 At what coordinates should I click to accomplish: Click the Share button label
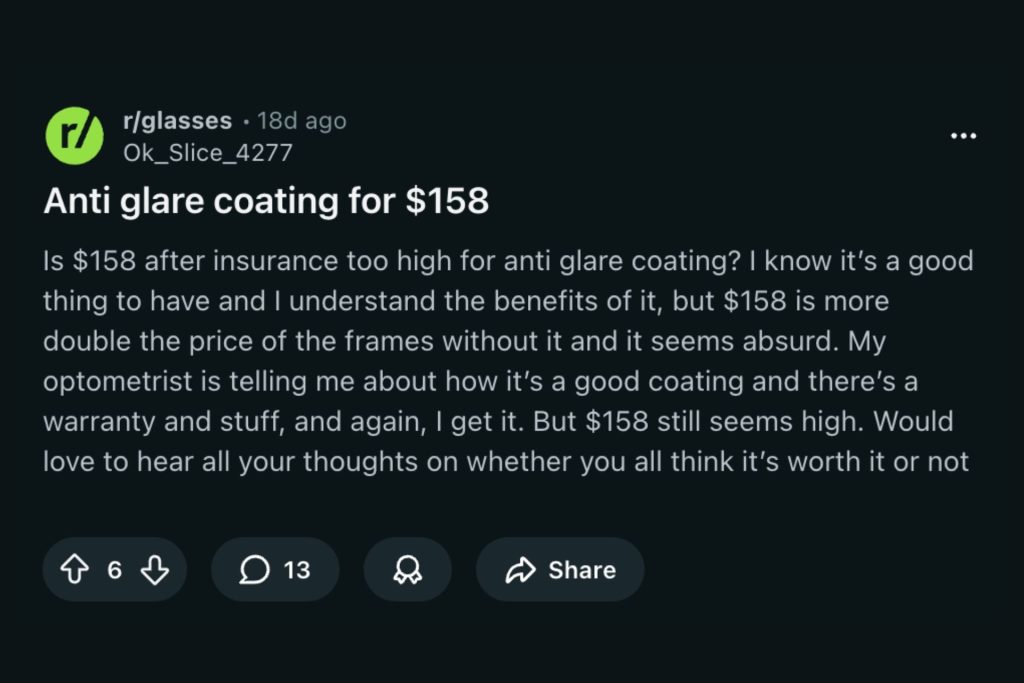coord(581,570)
